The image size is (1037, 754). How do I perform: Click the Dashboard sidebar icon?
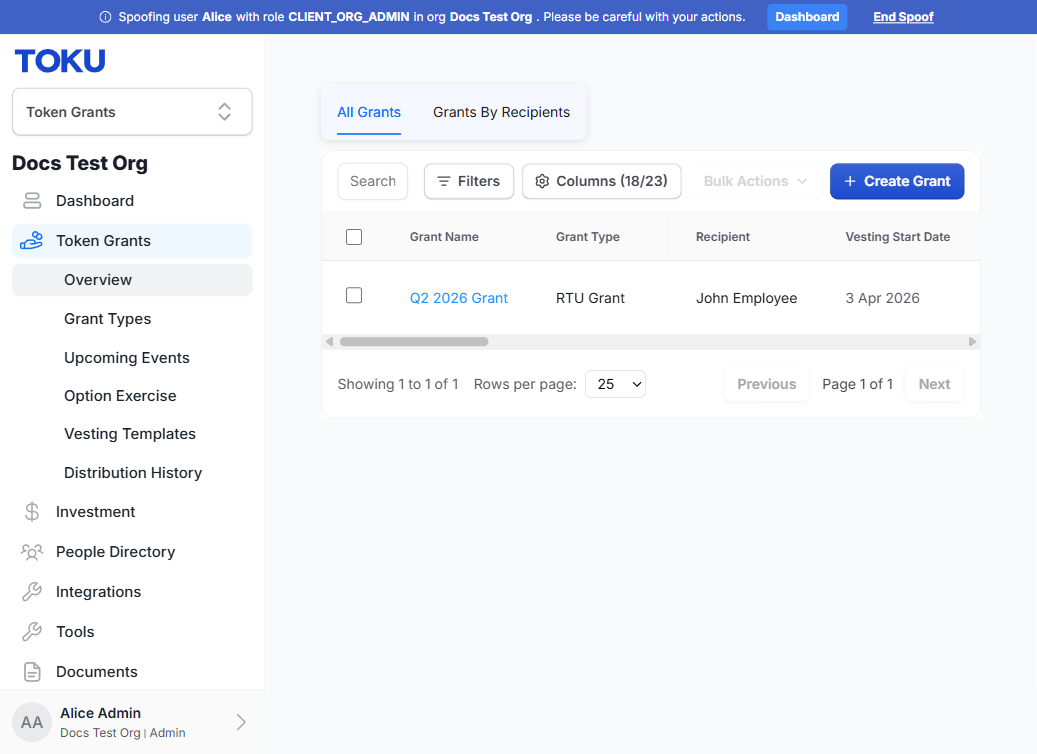(32, 200)
